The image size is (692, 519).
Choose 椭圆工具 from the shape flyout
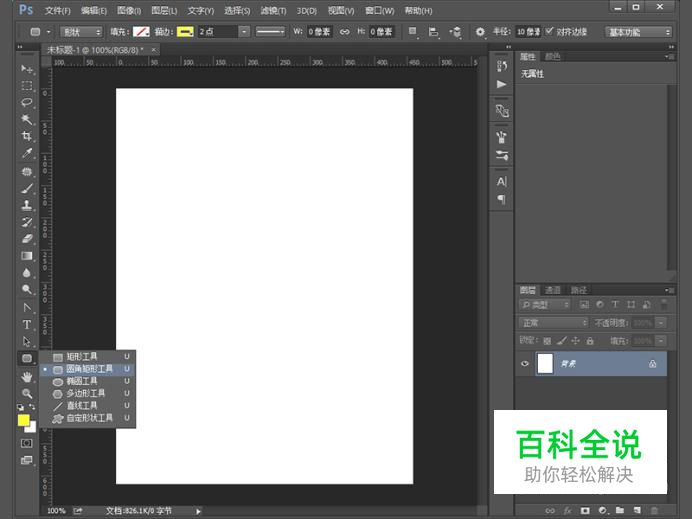[82, 381]
